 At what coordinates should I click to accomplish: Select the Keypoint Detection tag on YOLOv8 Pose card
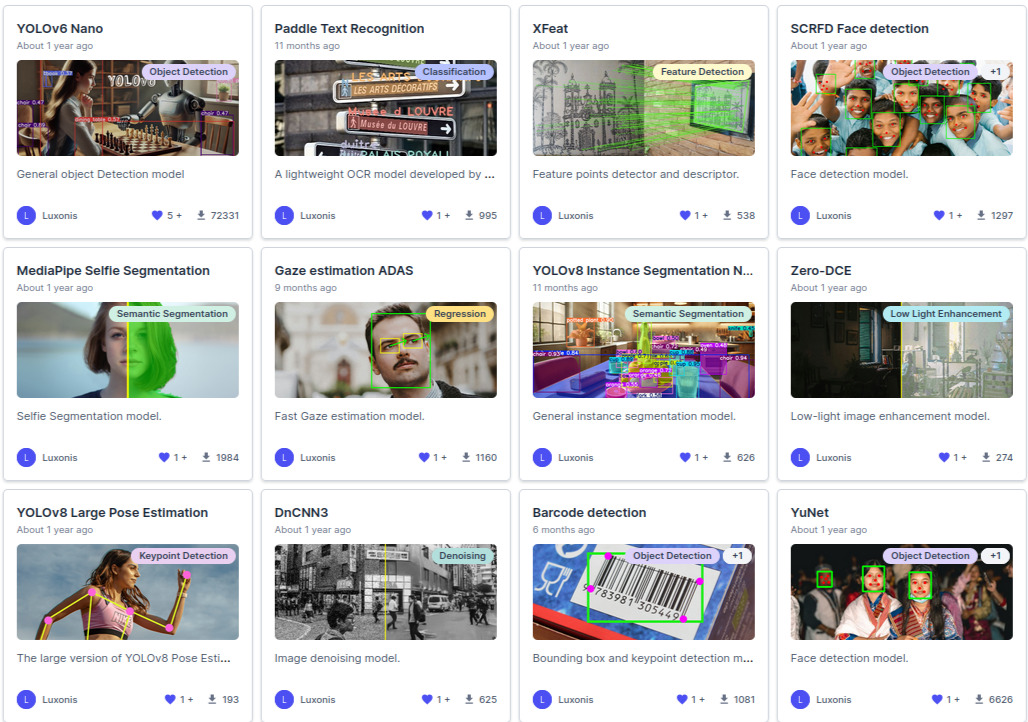pos(184,556)
